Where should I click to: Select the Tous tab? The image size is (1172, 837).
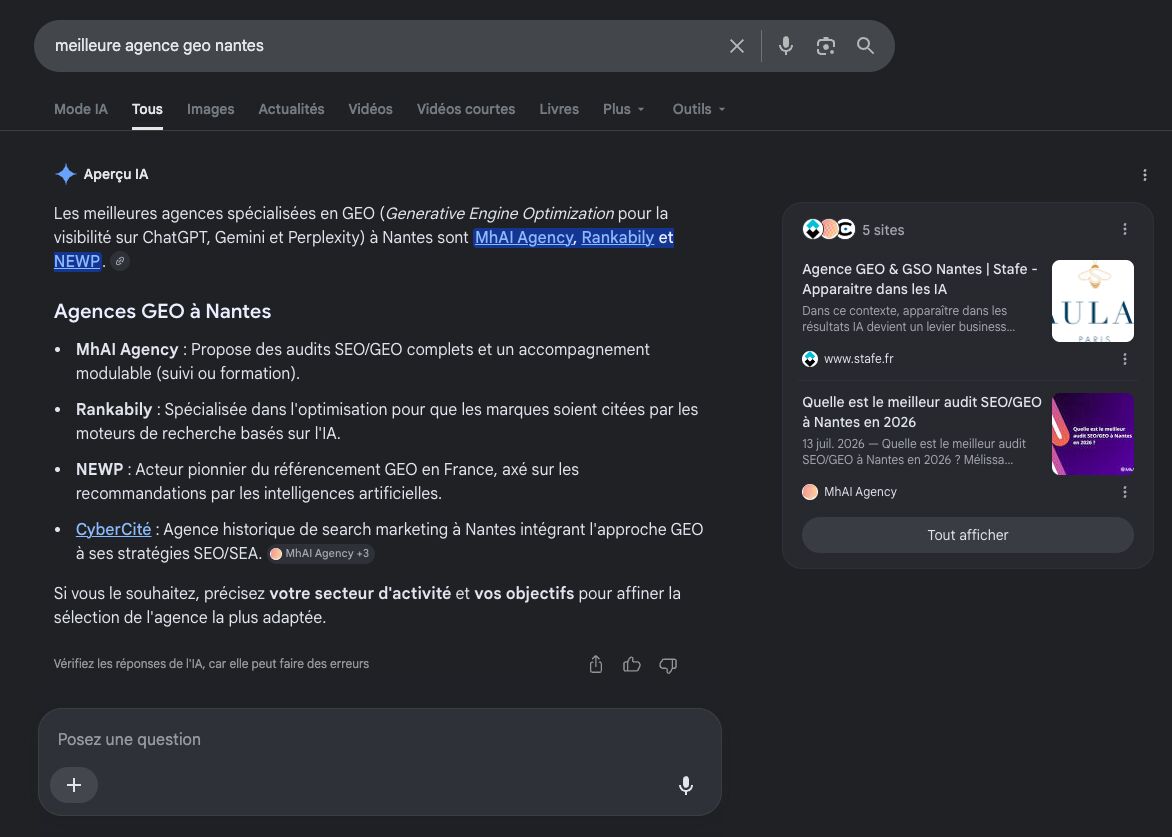(x=147, y=109)
